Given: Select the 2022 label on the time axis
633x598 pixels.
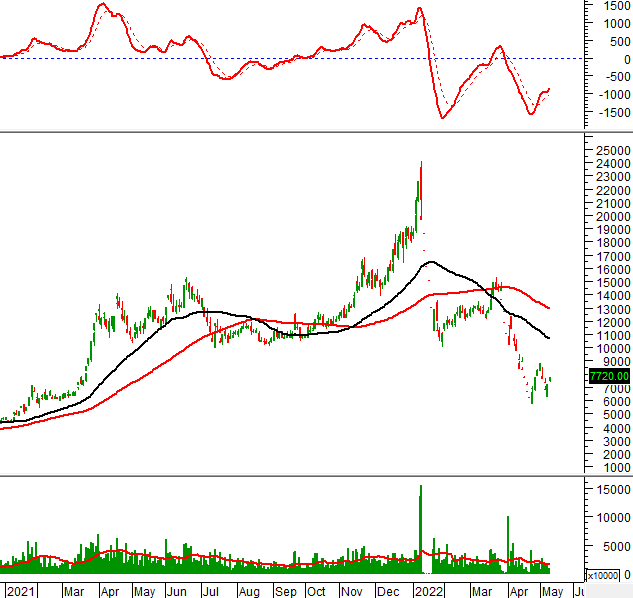Looking at the screenshot, I should [429, 591].
